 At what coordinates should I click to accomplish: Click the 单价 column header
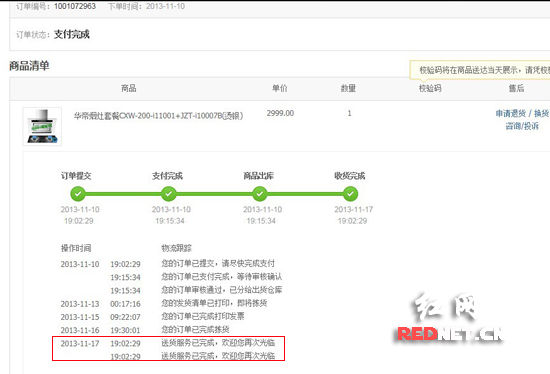[280, 88]
